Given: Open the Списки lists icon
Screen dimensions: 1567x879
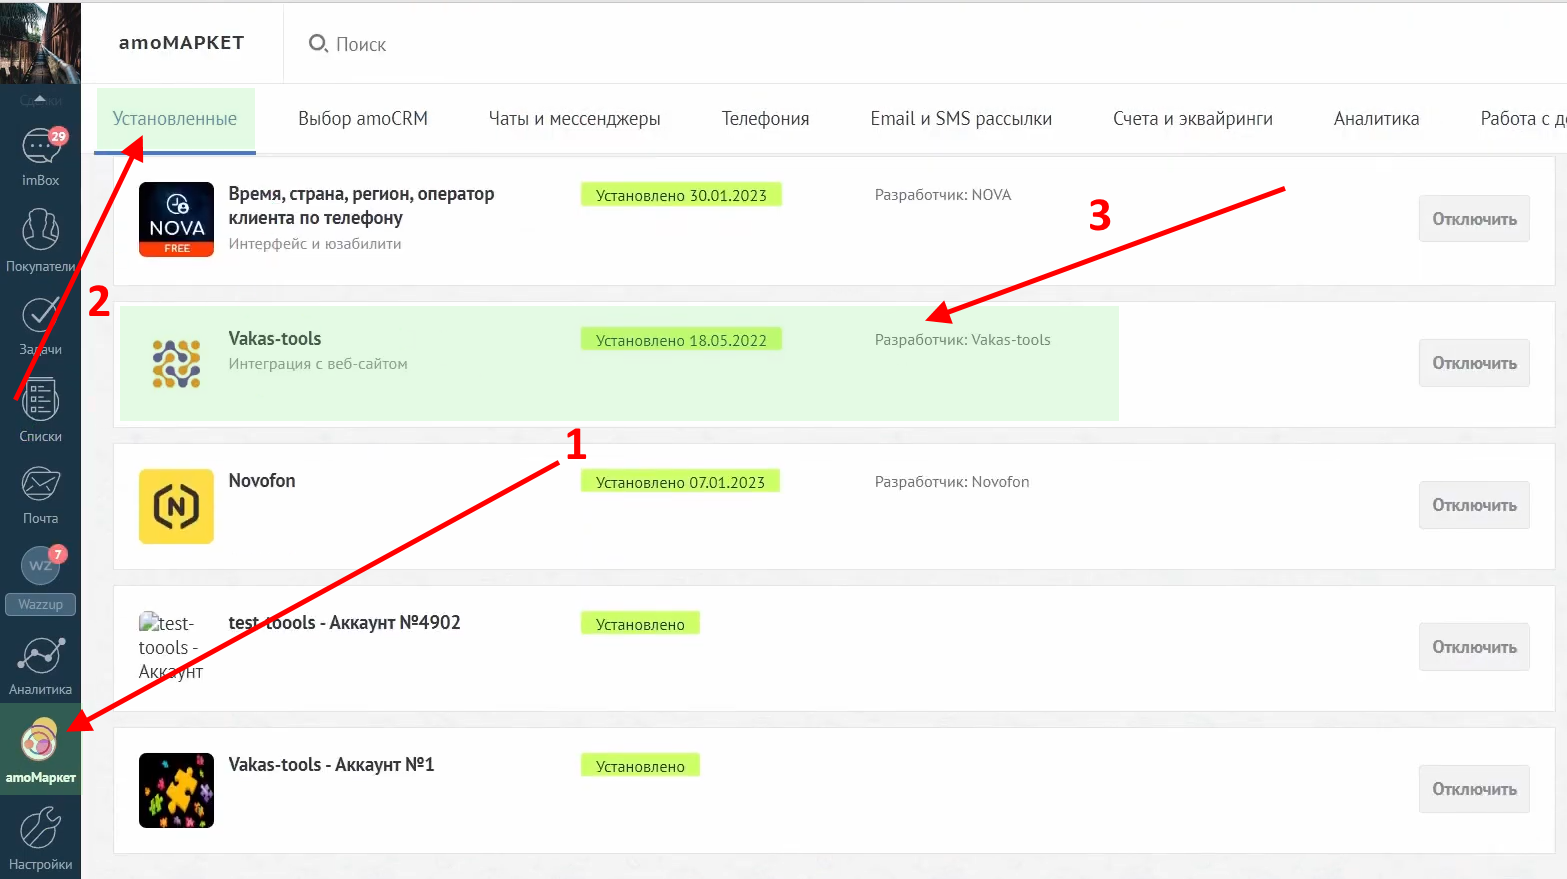Looking at the screenshot, I should [40, 402].
